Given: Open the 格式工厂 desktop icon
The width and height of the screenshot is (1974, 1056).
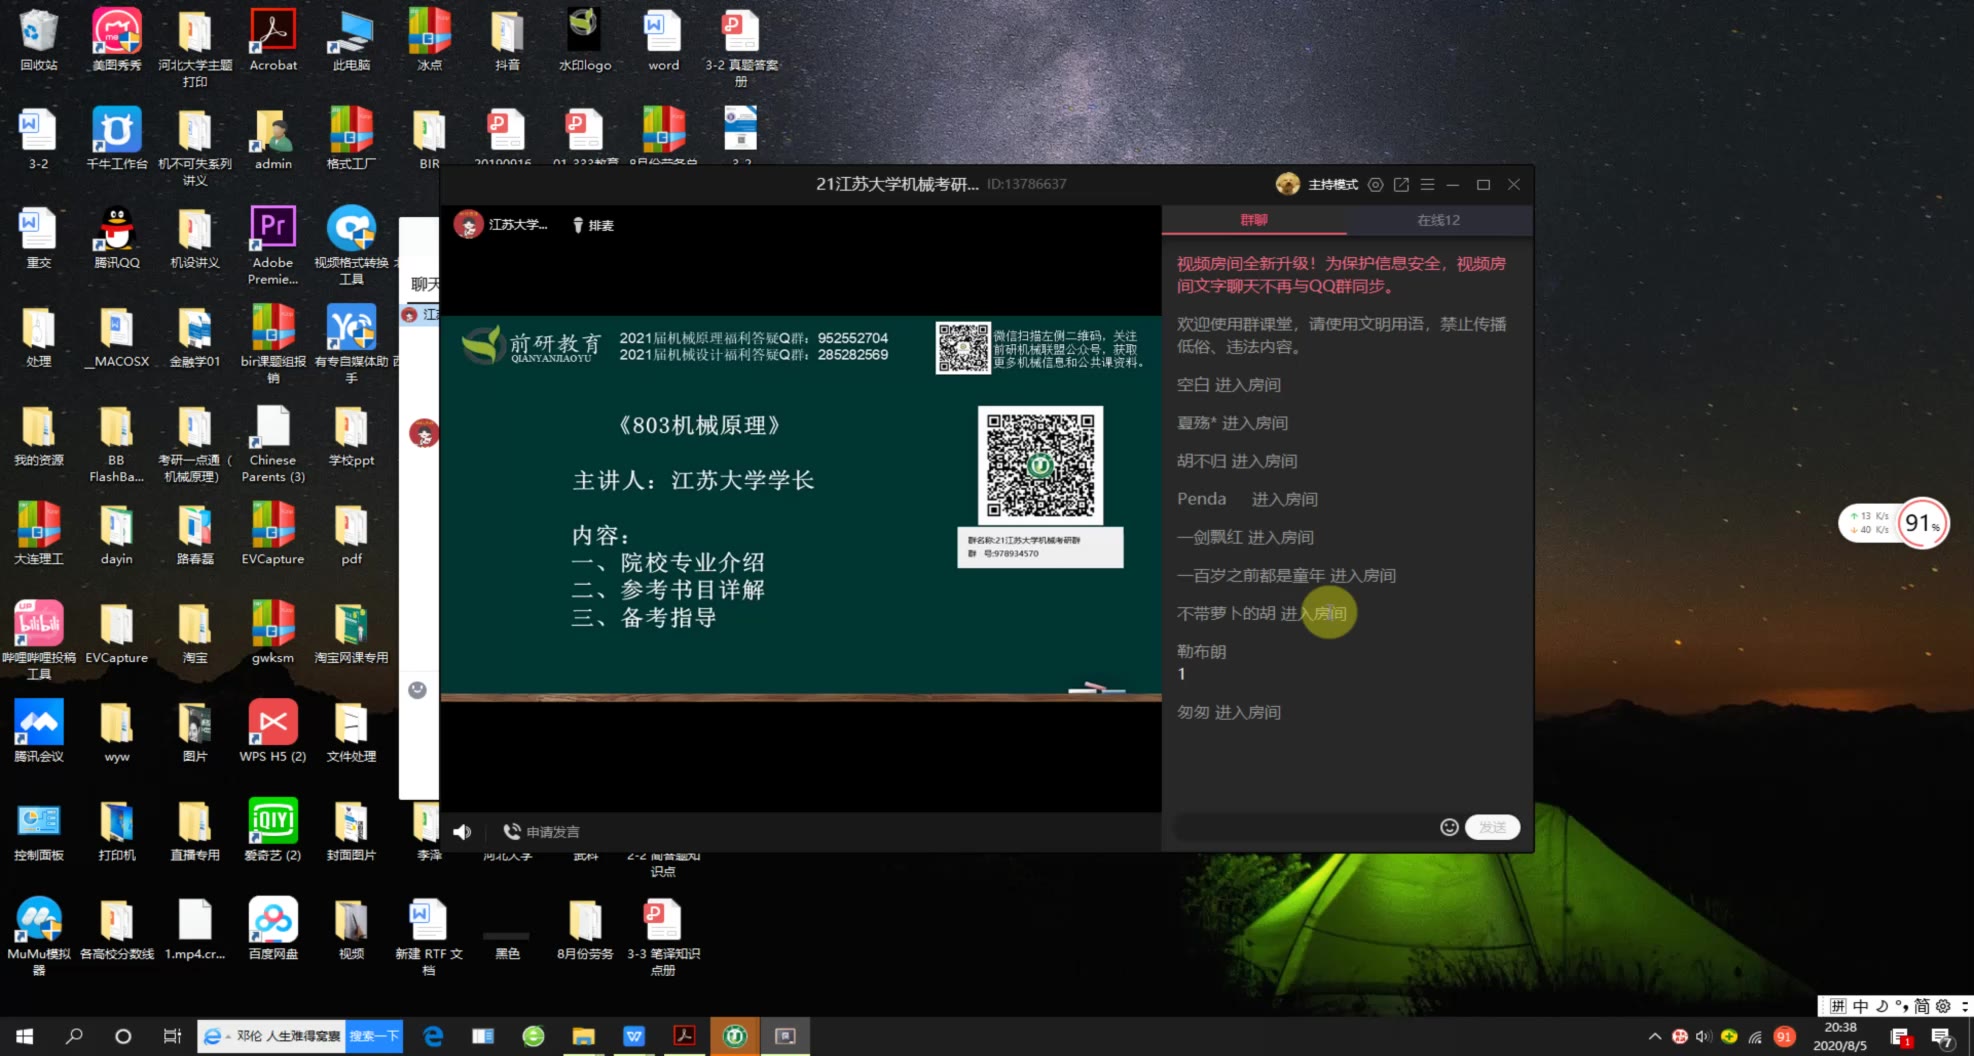Looking at the screenshot, I should [x=351, y=139].
